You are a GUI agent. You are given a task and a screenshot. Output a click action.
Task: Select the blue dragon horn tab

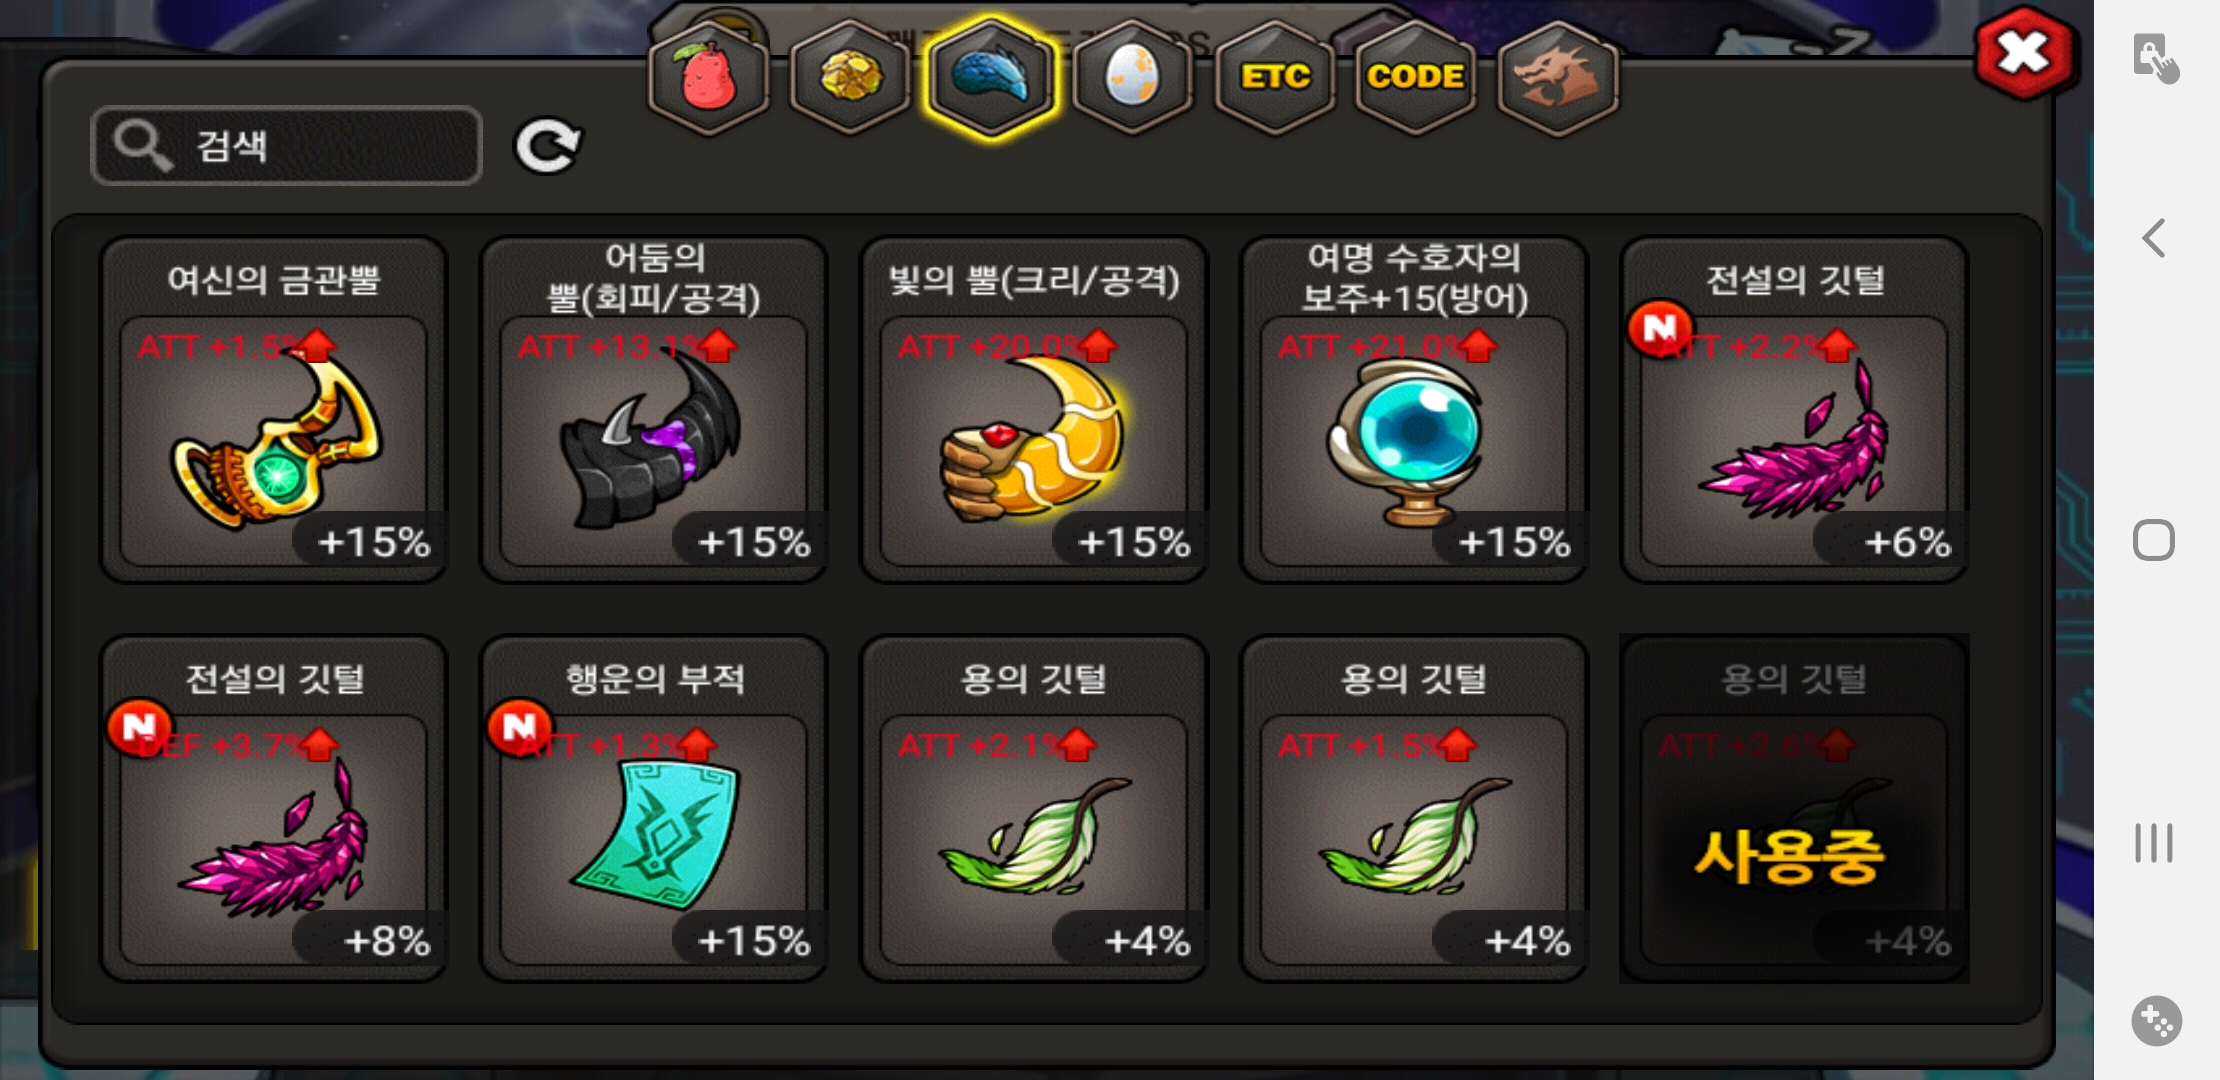(991, 78)
